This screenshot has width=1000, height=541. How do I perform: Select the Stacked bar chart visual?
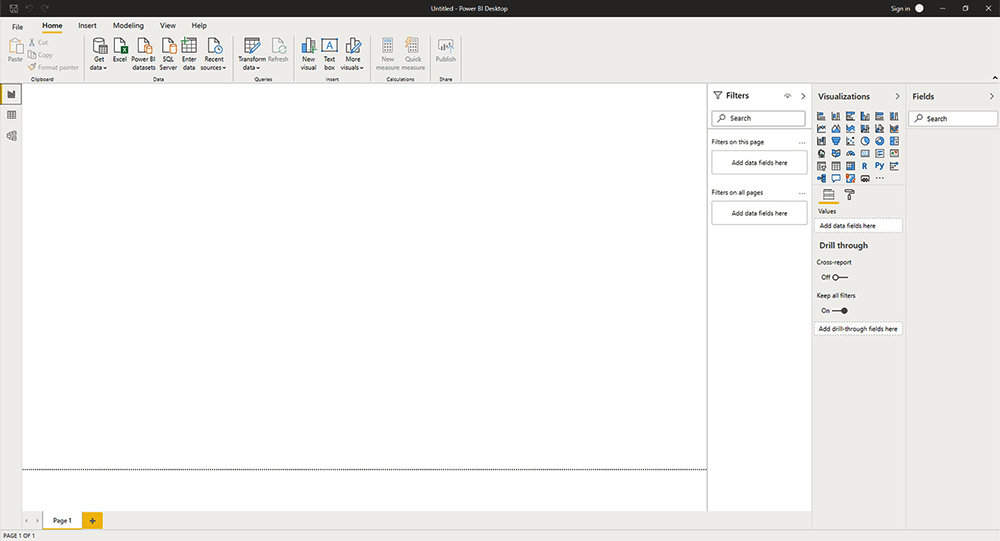[x=821, y=116]
